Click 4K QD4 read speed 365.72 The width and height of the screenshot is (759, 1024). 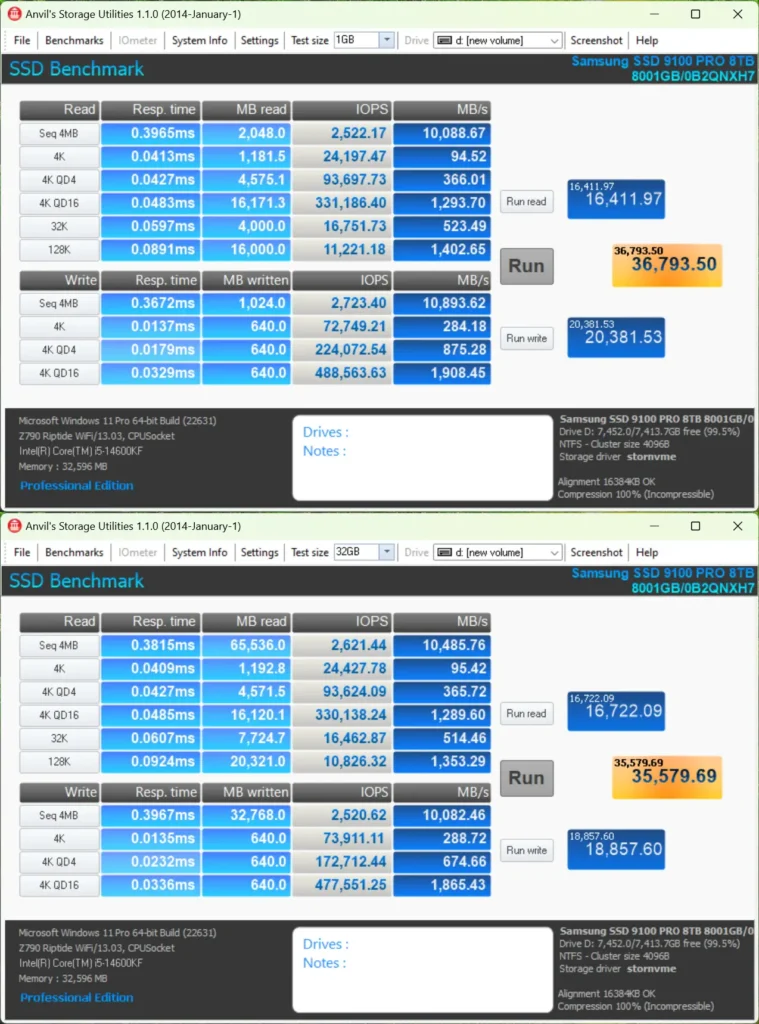click(442, 692)
